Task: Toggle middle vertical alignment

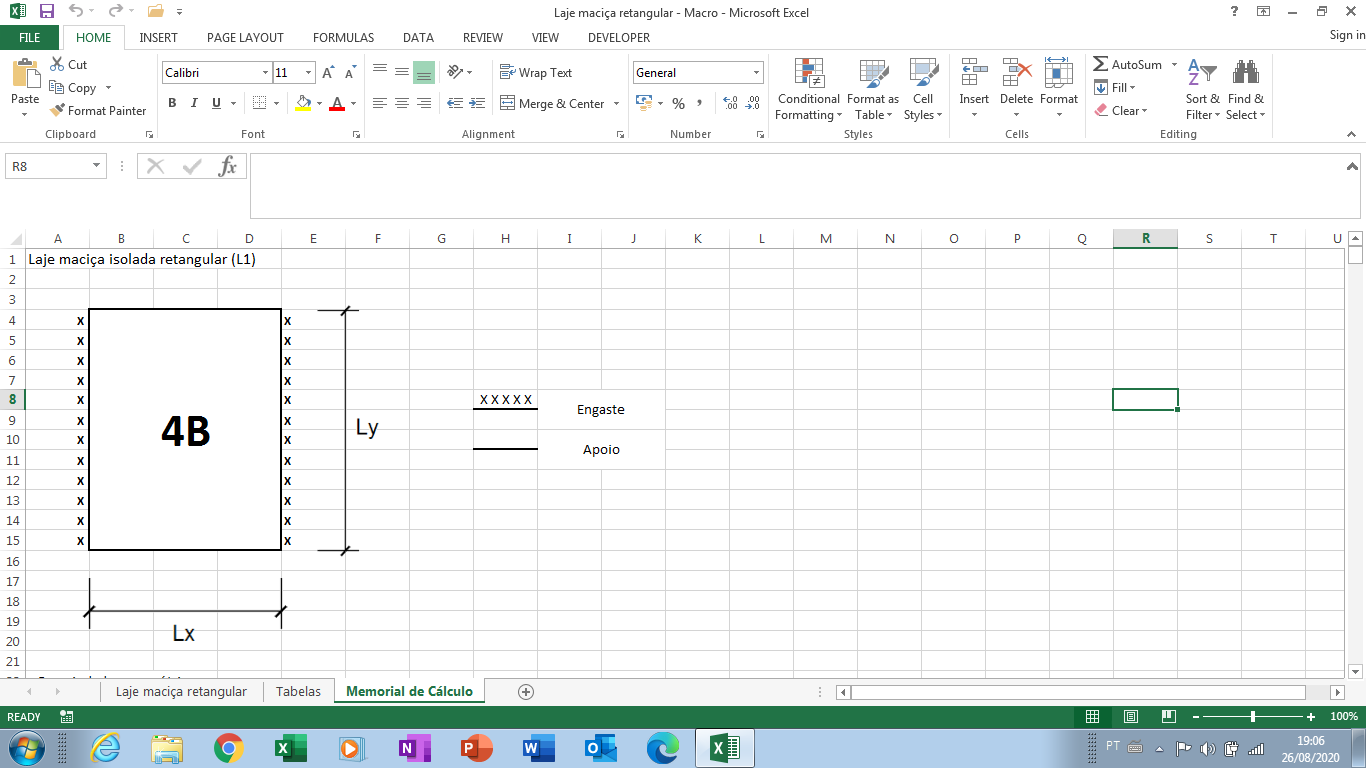Action: pos(401,72)
